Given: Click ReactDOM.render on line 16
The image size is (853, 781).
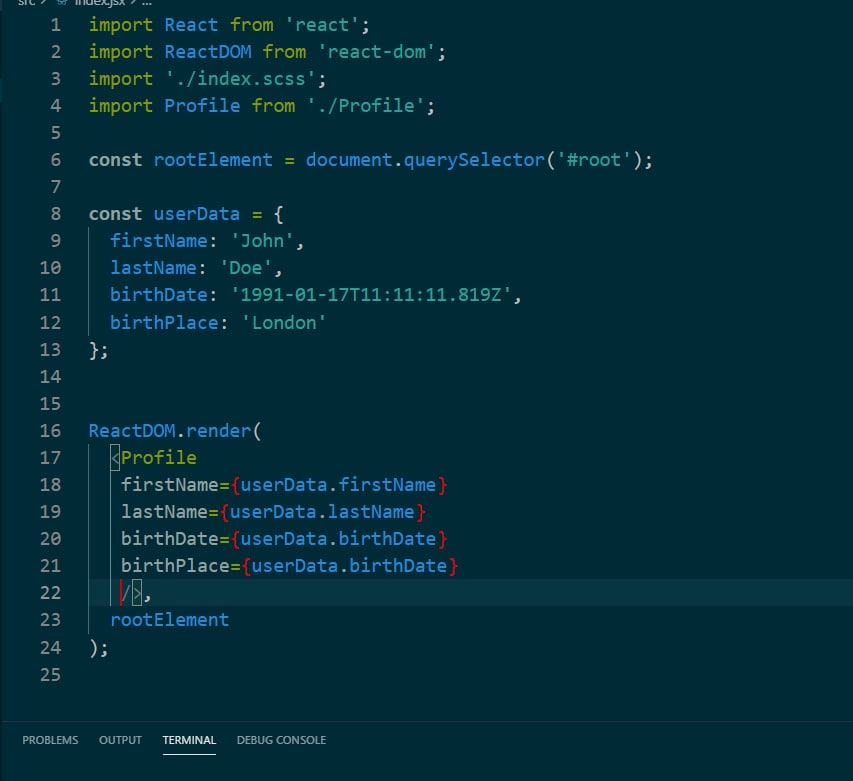Looking at the screenshot, I should tap(169, 431).
